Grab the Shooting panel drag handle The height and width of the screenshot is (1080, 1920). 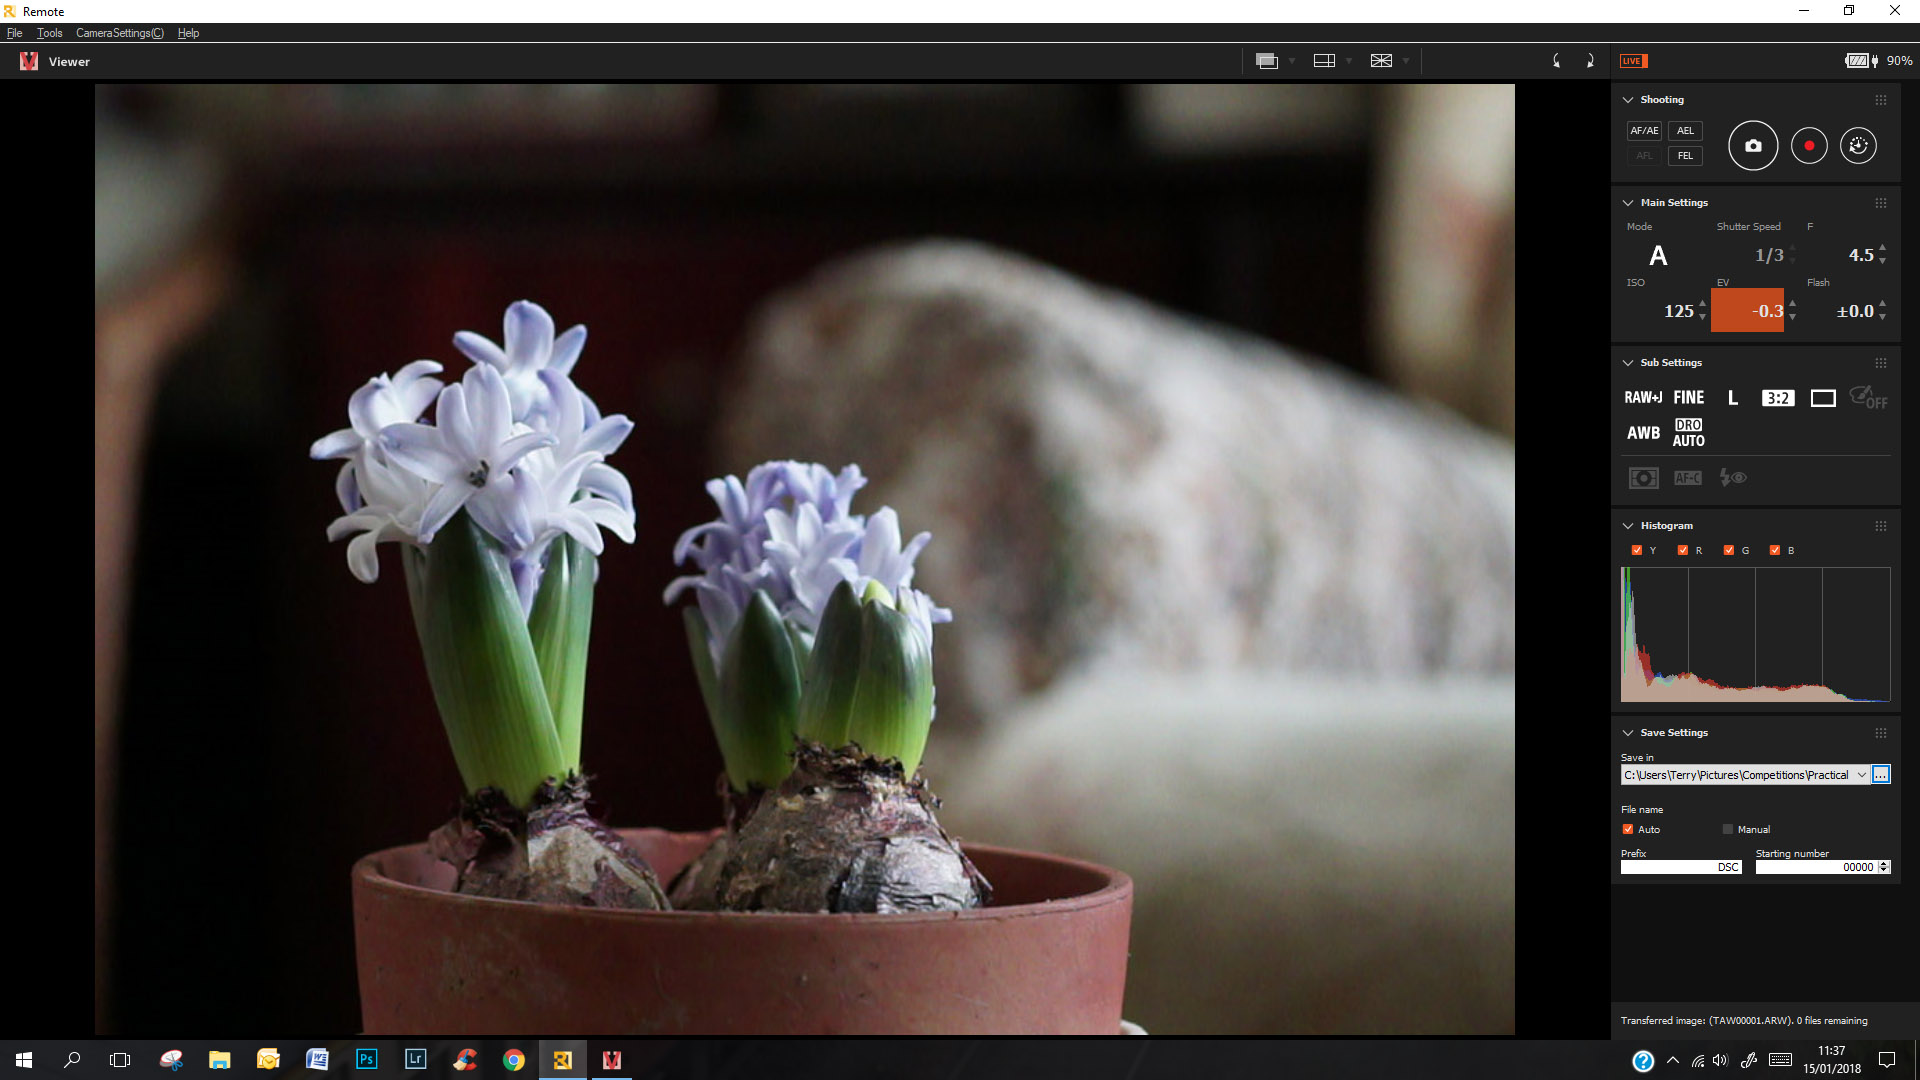coord(1881,100)
